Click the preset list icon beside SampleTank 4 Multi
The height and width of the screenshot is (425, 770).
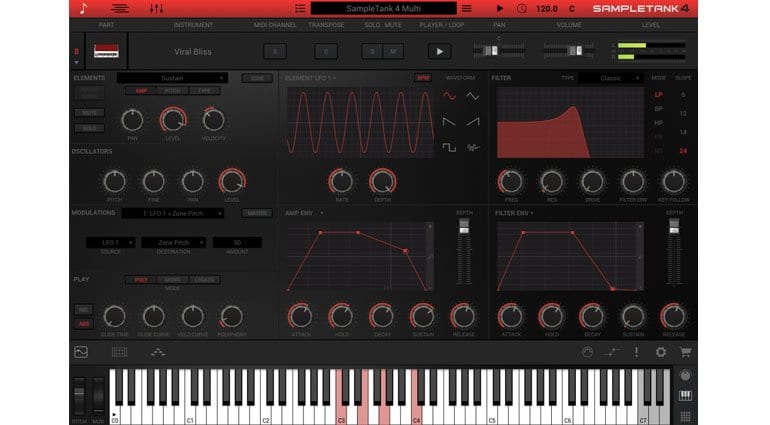(x=300, y=8)
